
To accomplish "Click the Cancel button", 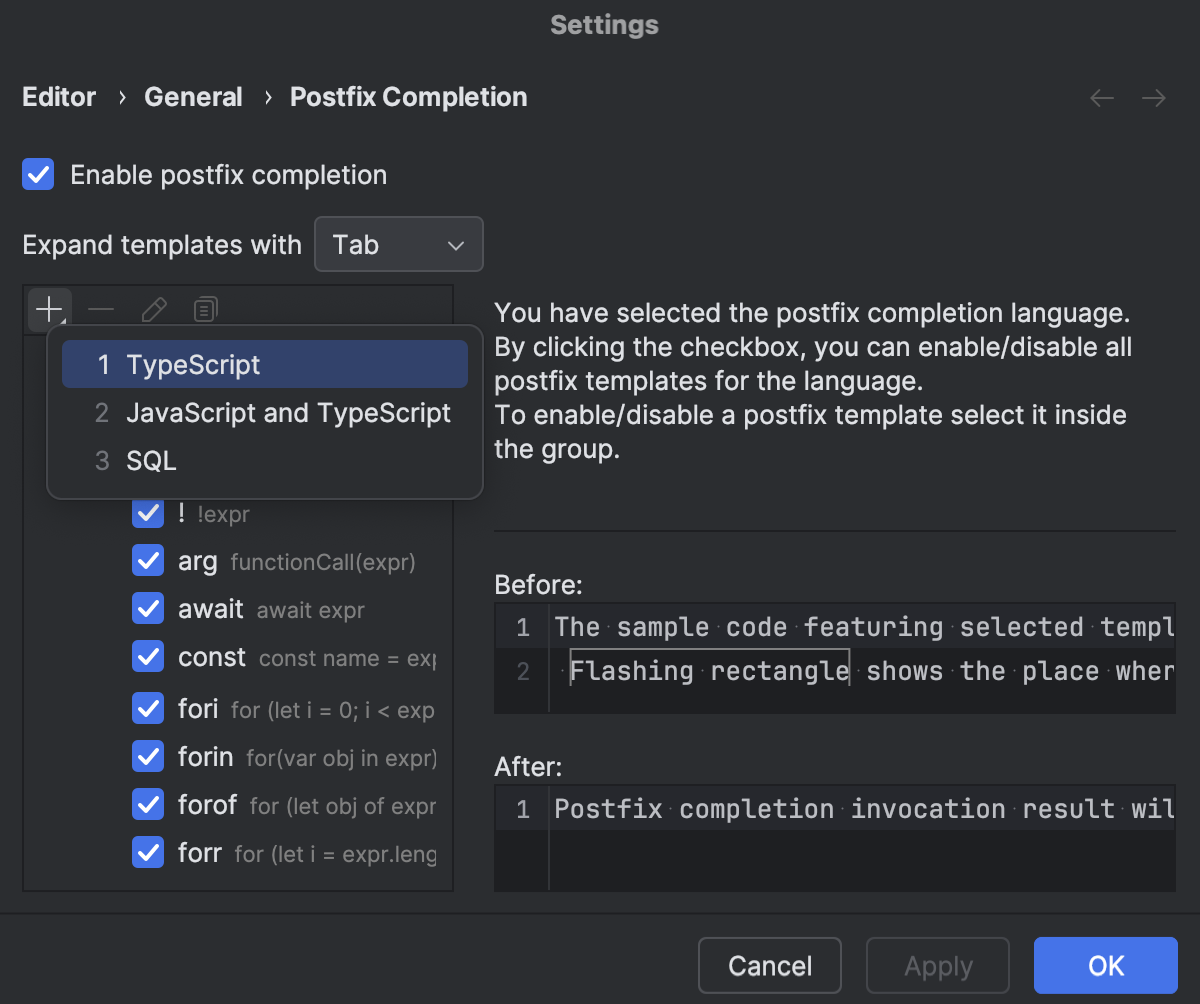I will pyautogui.click(x=770, y=966).
